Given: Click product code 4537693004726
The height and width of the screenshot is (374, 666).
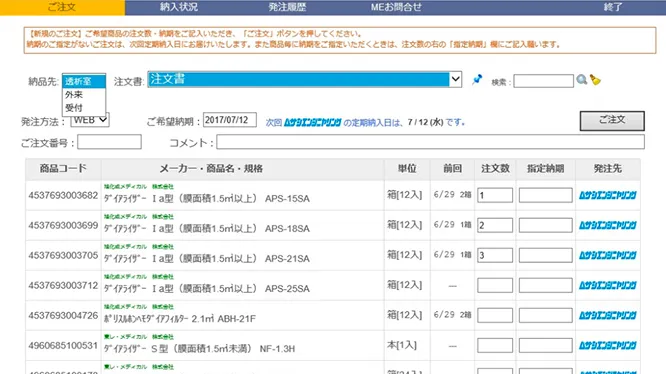Looking at the screenshot, I should pyautogui.click(x=63, y=315).
